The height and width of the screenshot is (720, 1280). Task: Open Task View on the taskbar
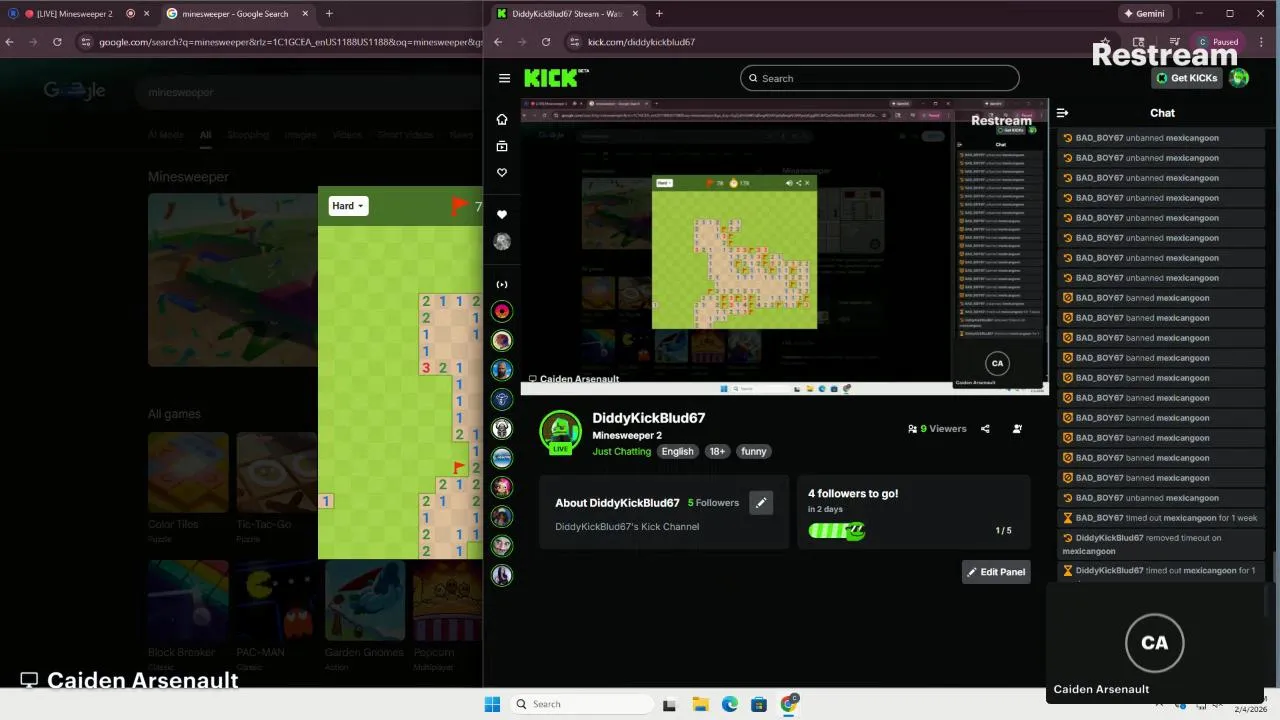(669, 704)
